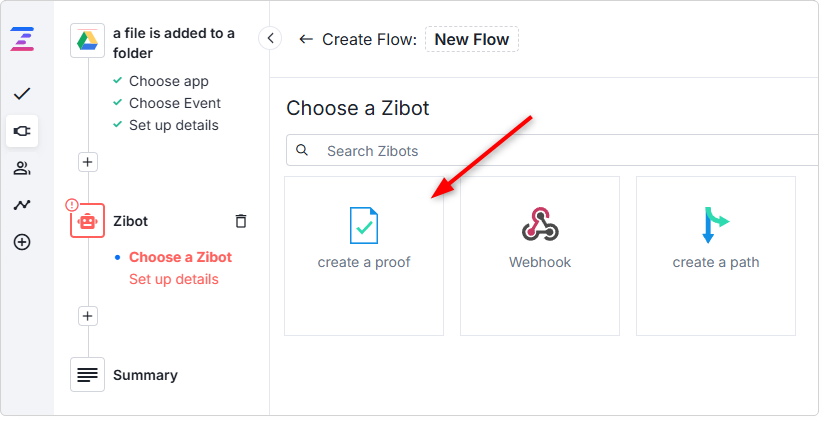Delete the Zibot step with trash icon
This screenshot has height=431, width=834.
241,221
